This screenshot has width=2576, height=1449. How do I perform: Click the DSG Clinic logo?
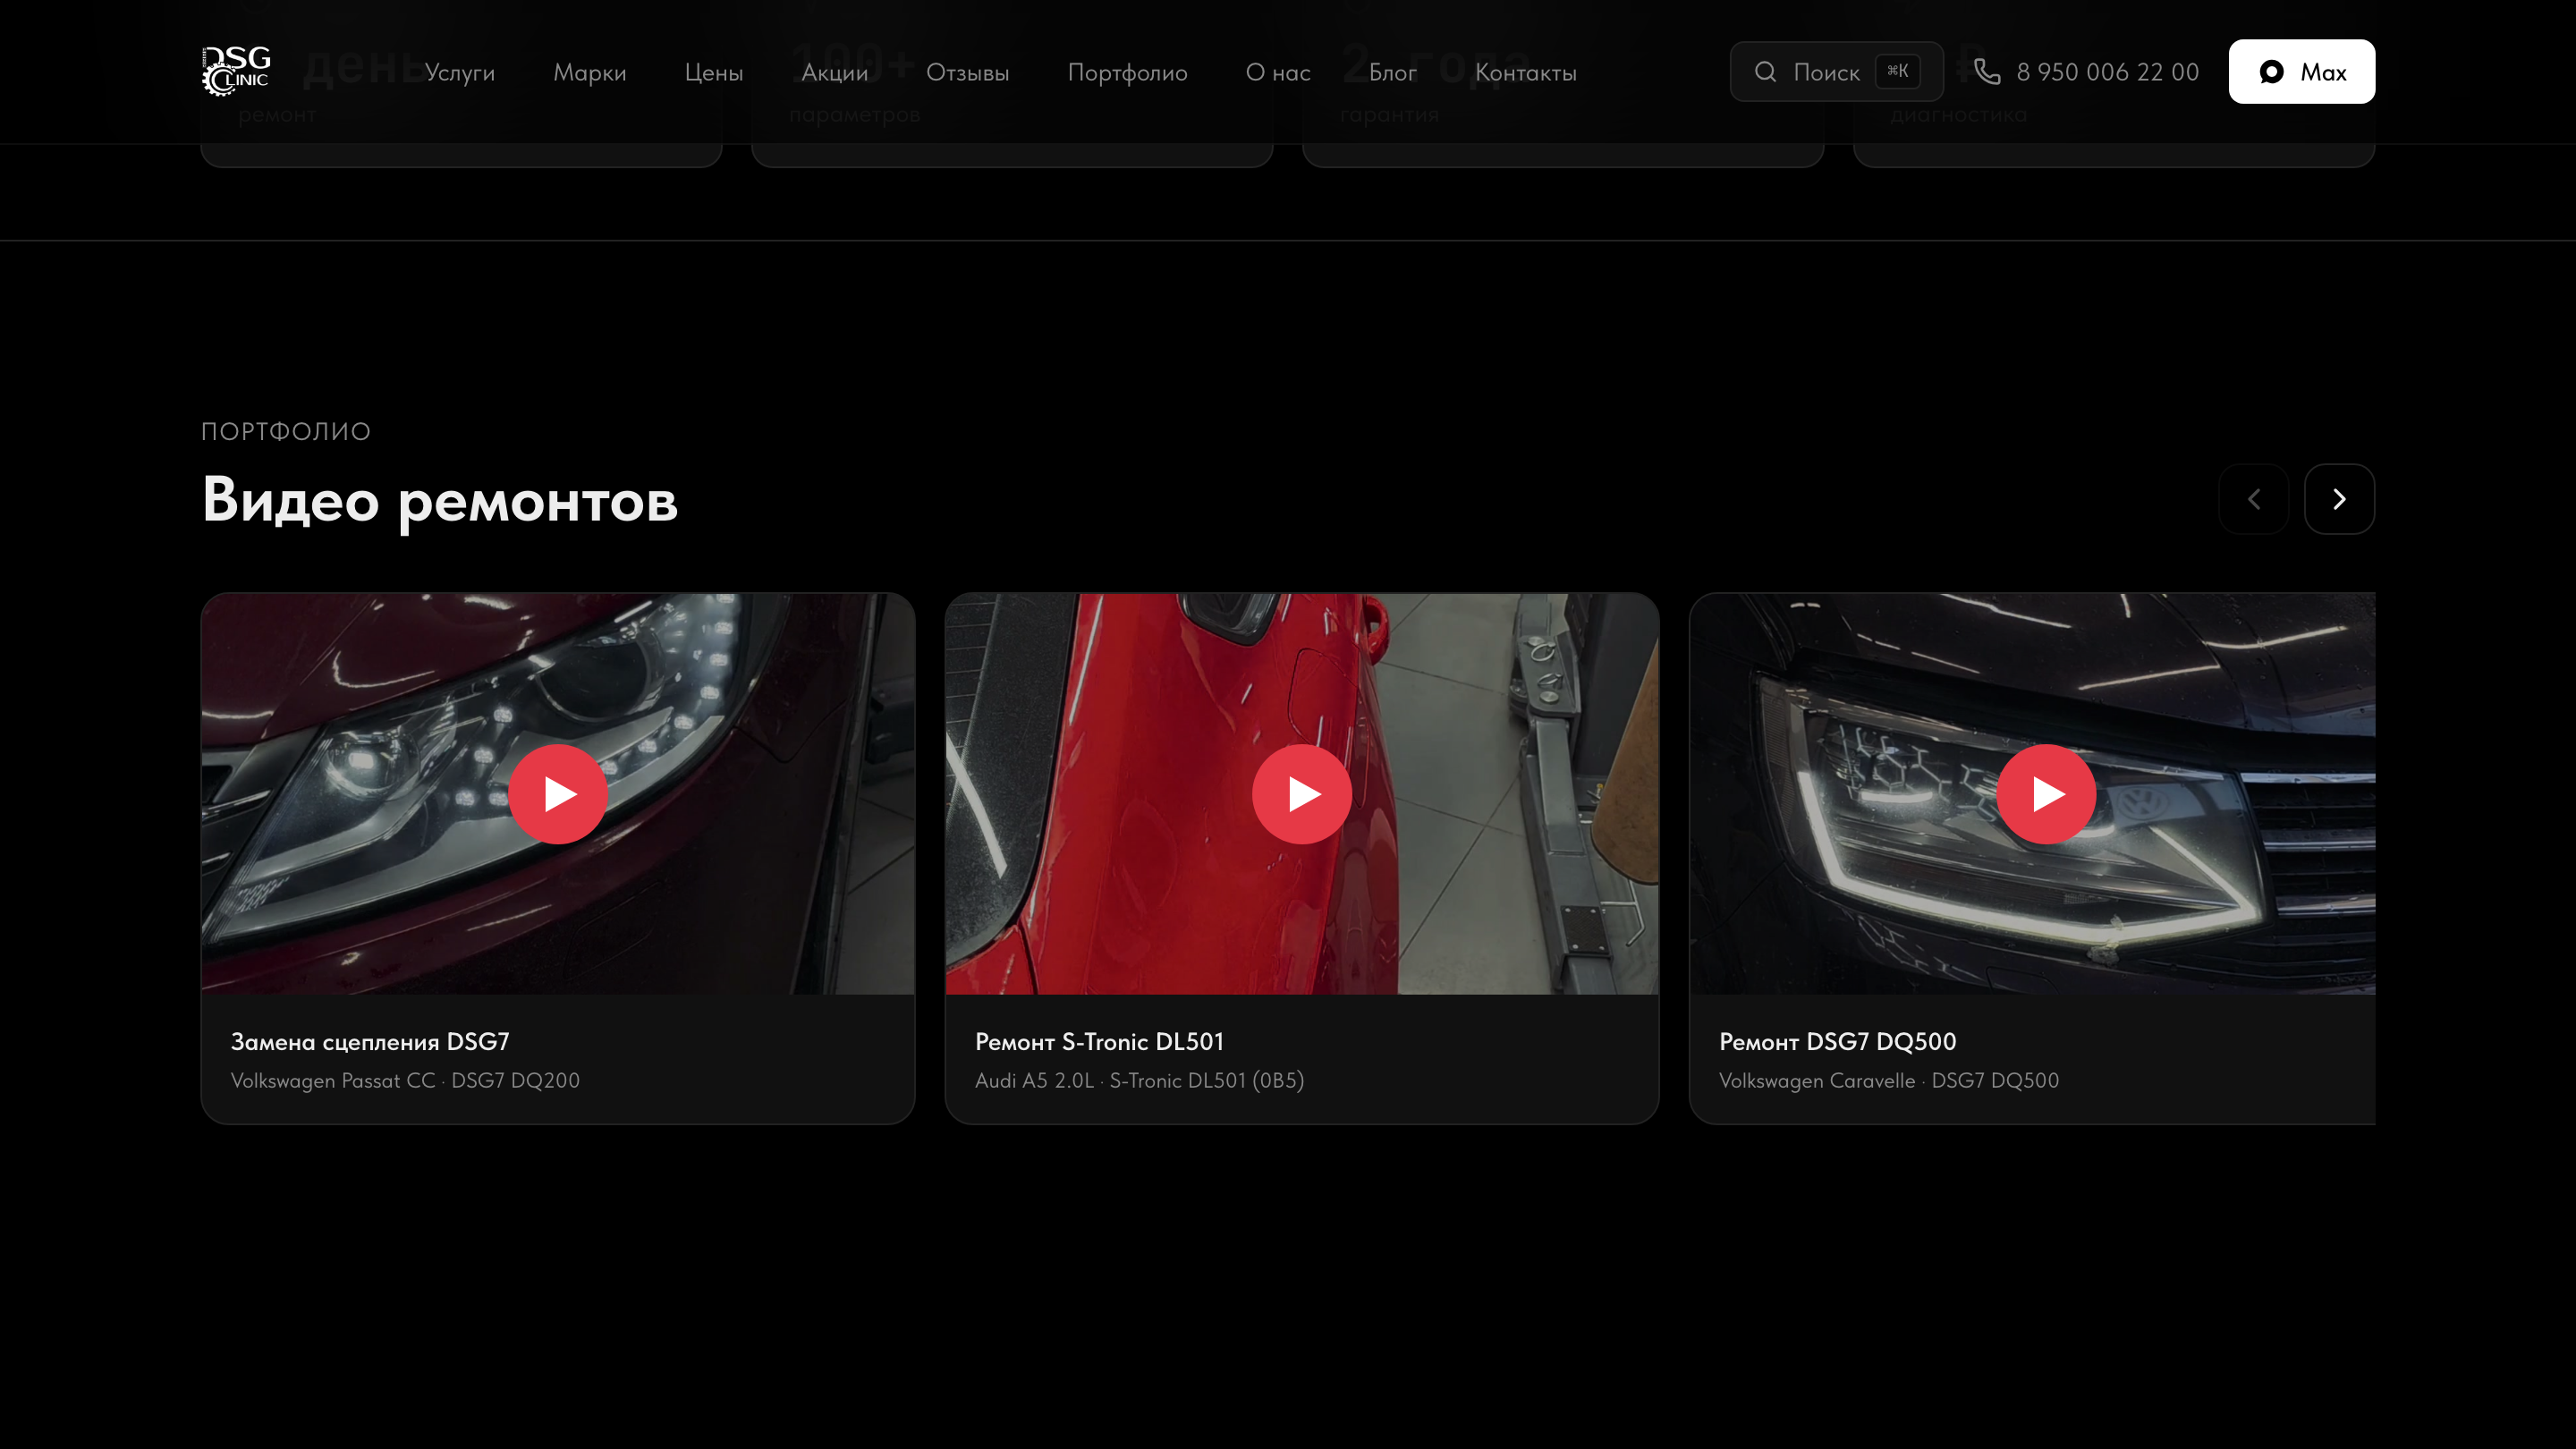tap(236, 71)
